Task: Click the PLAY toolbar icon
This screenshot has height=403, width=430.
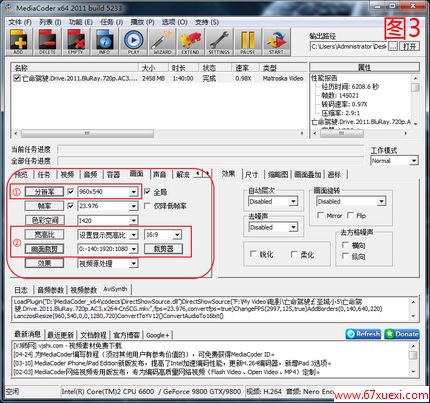Action: tap(133, 42)
